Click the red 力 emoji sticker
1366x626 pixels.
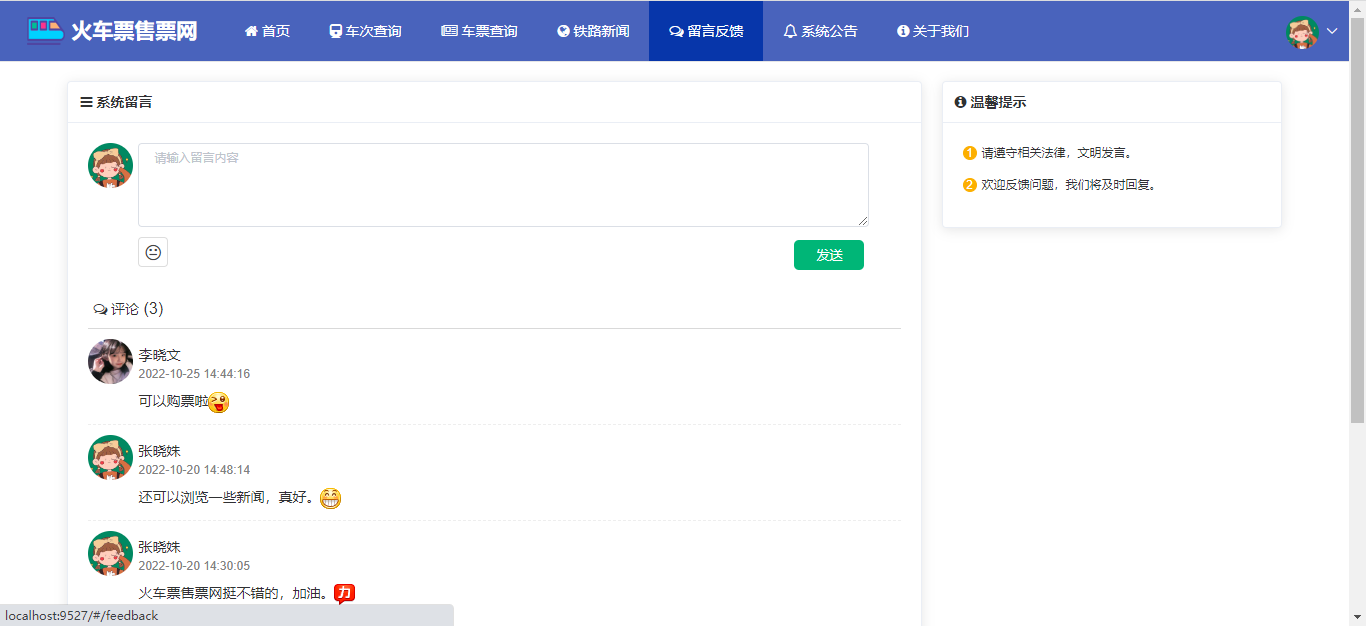click(345, 594)
